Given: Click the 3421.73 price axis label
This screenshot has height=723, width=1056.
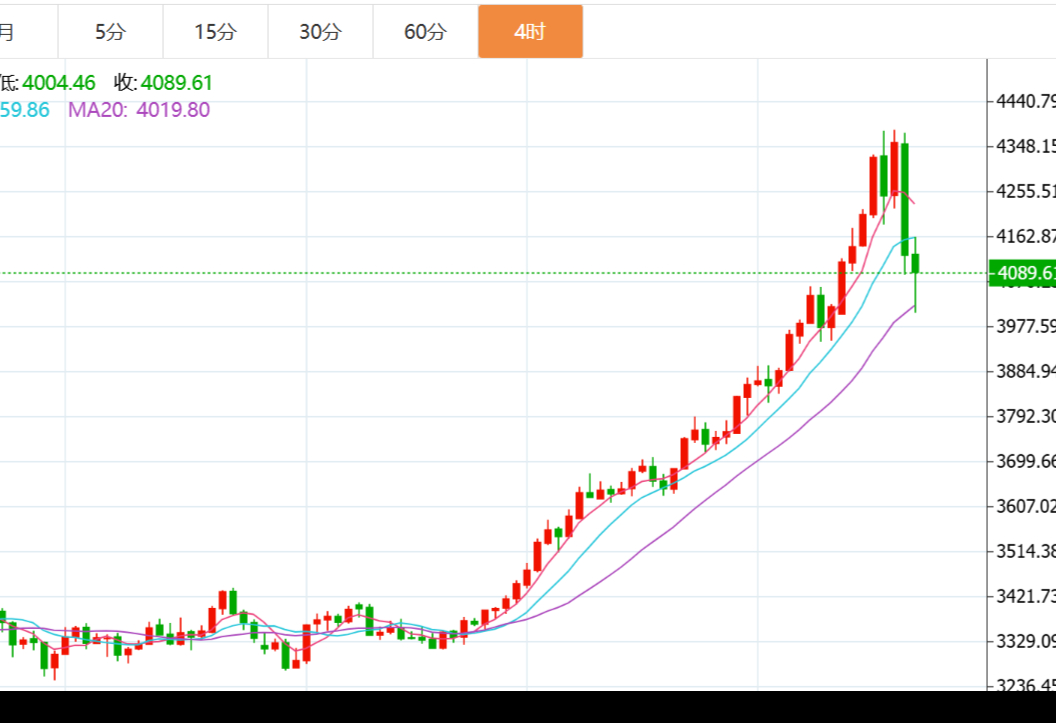Looking at the screenshot, I should 1025,596.
